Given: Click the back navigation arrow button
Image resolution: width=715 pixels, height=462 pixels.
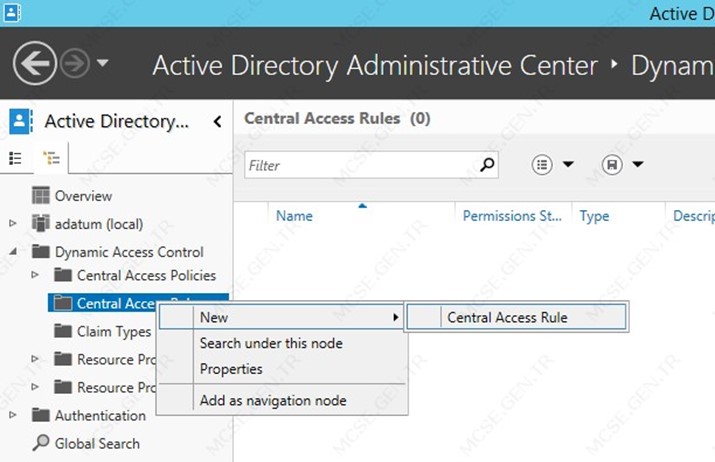Looking at the screenshot, I should coord(35,63).
